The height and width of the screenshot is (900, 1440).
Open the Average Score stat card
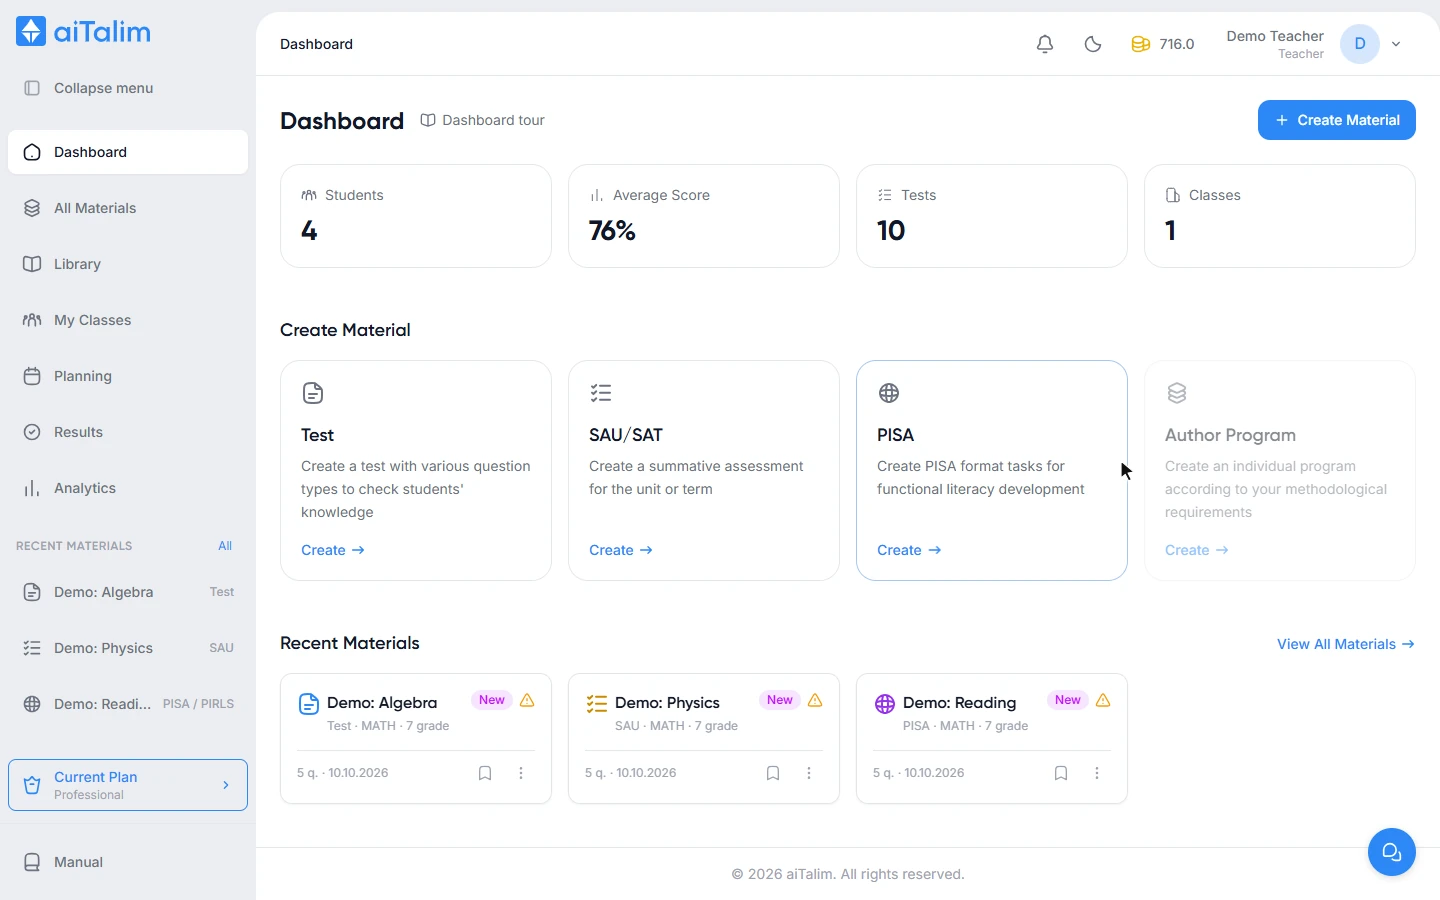point(704,216)
